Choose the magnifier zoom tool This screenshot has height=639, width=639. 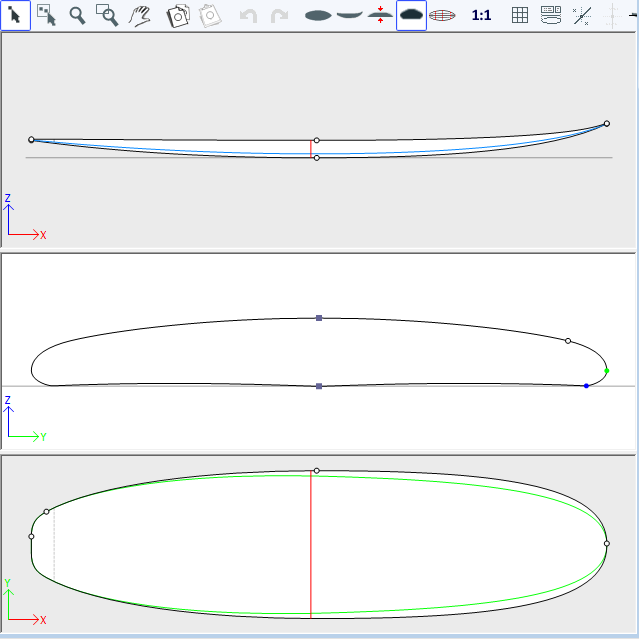(x=77, y=15)
